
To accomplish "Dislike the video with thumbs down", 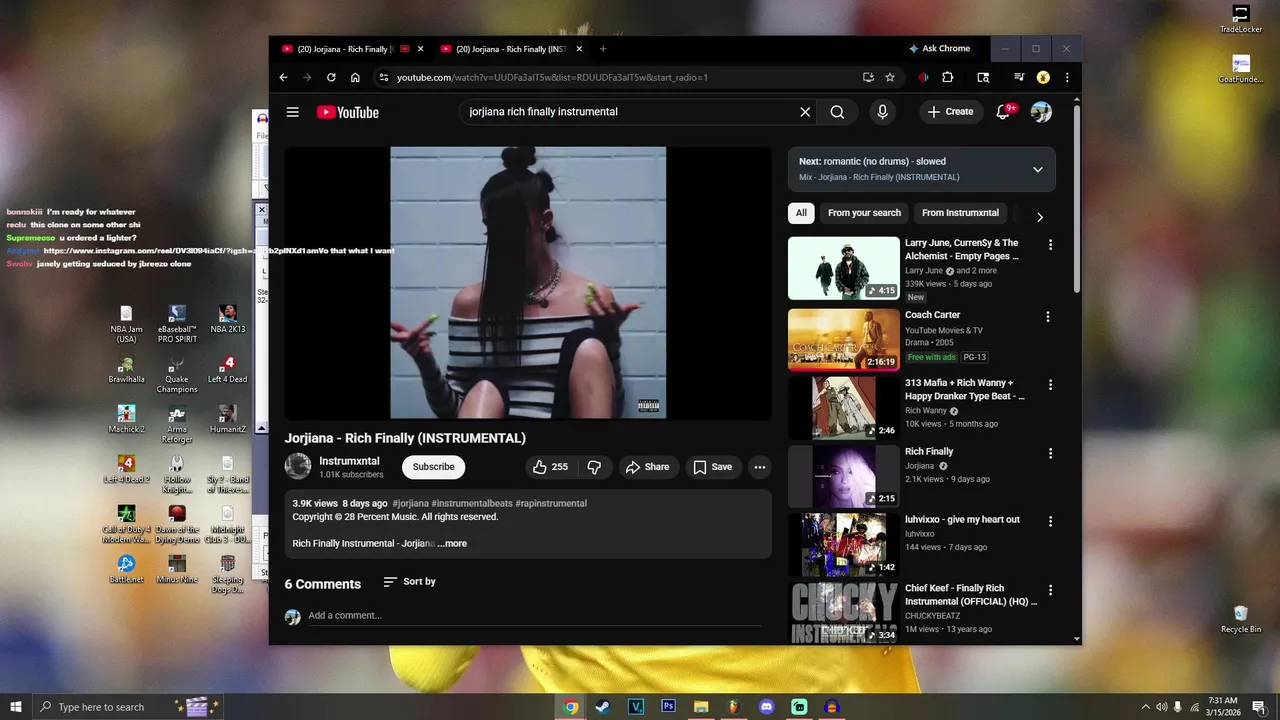I will 594,467.
